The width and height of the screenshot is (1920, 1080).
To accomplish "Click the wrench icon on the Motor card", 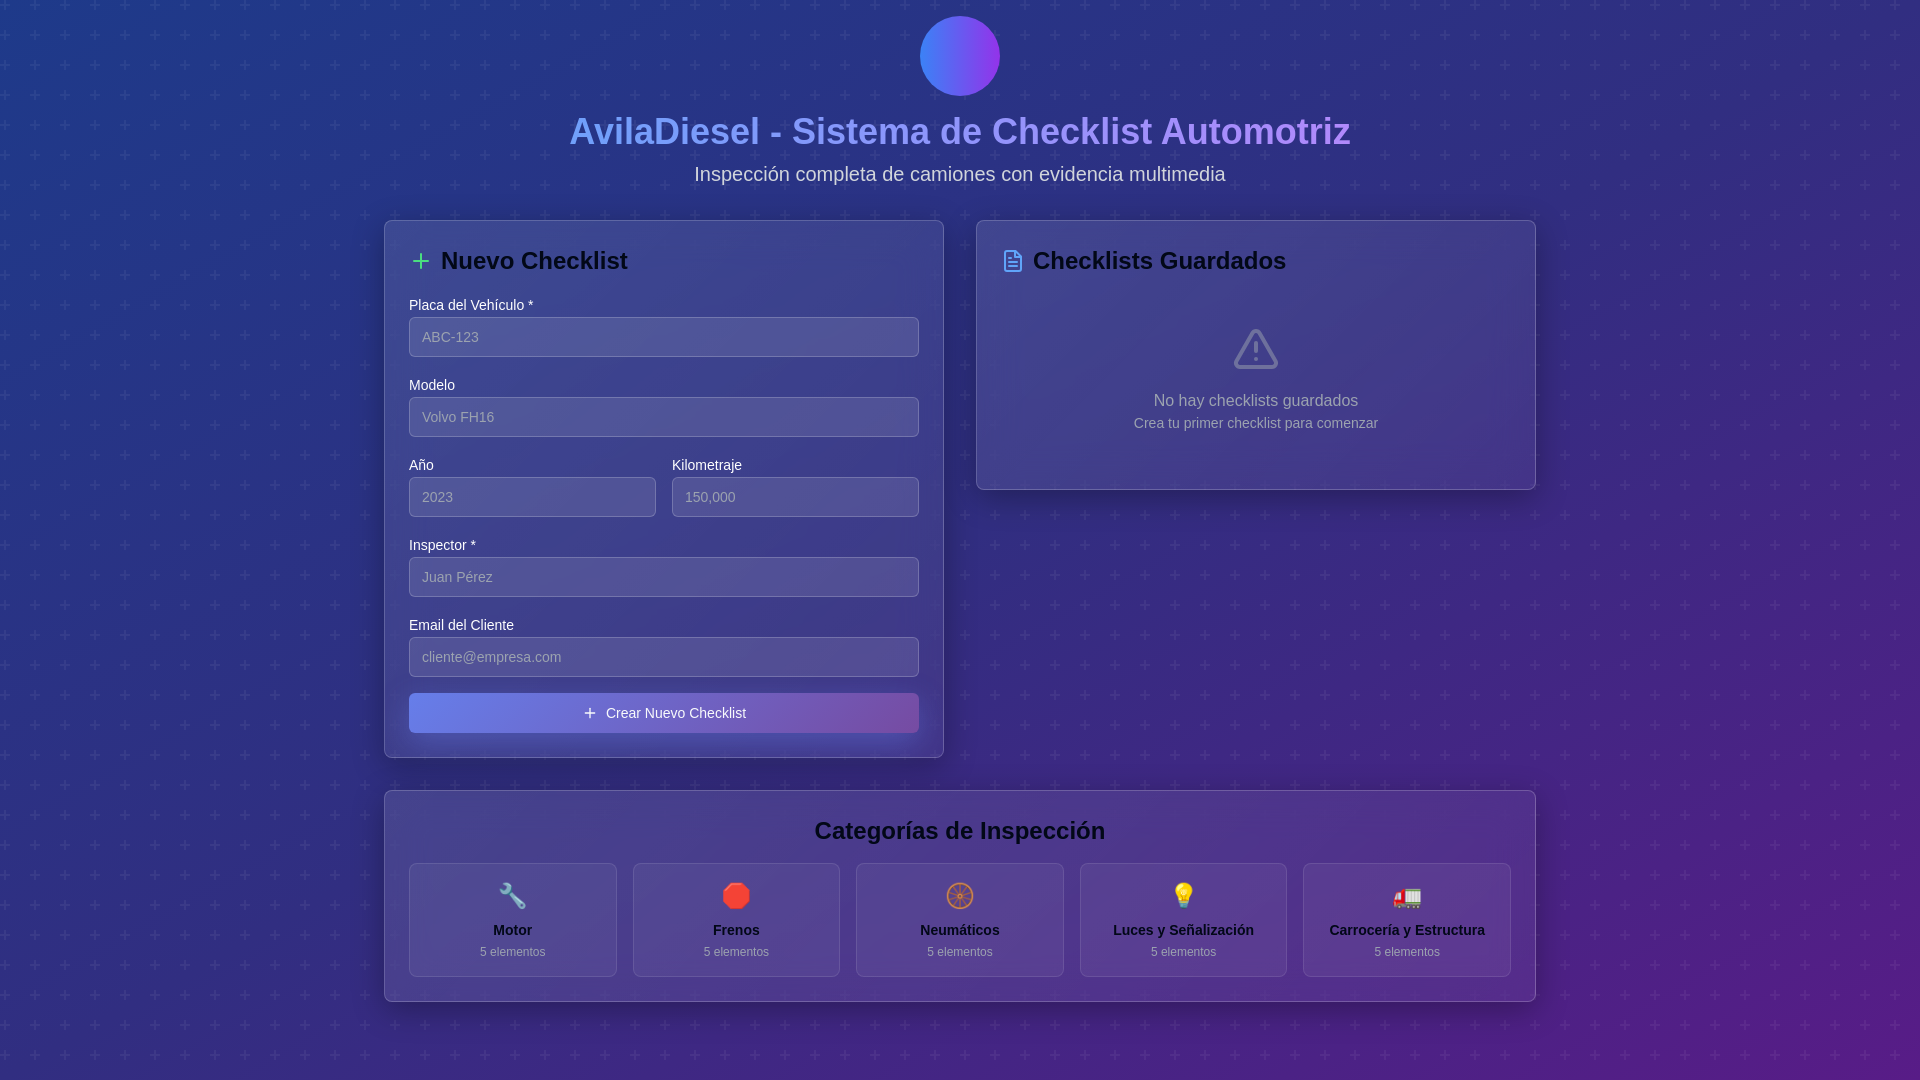I will (513, 896).
